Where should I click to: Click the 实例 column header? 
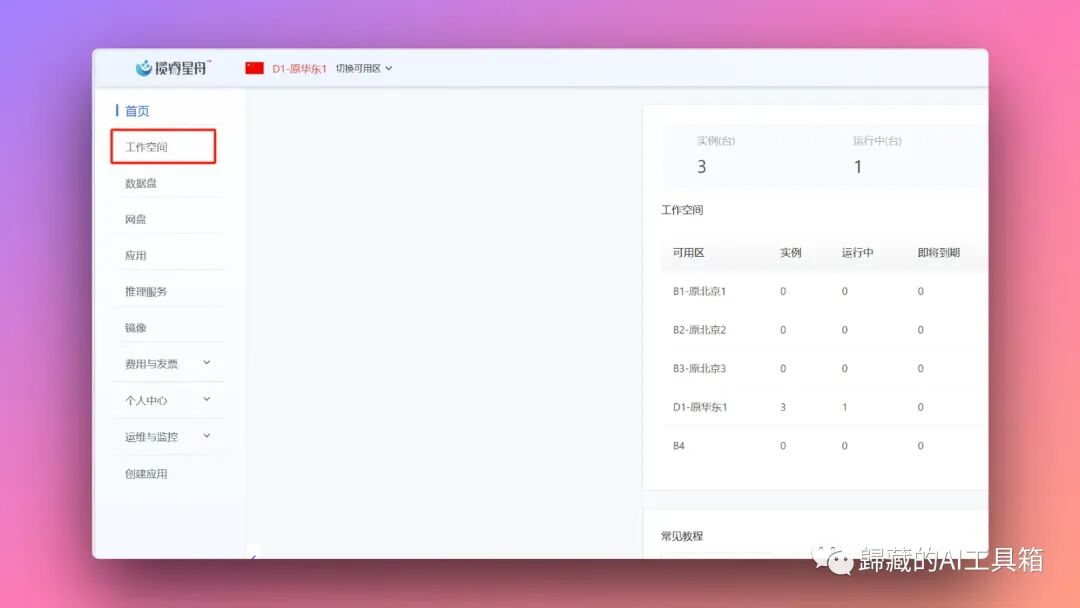point(791,253)
